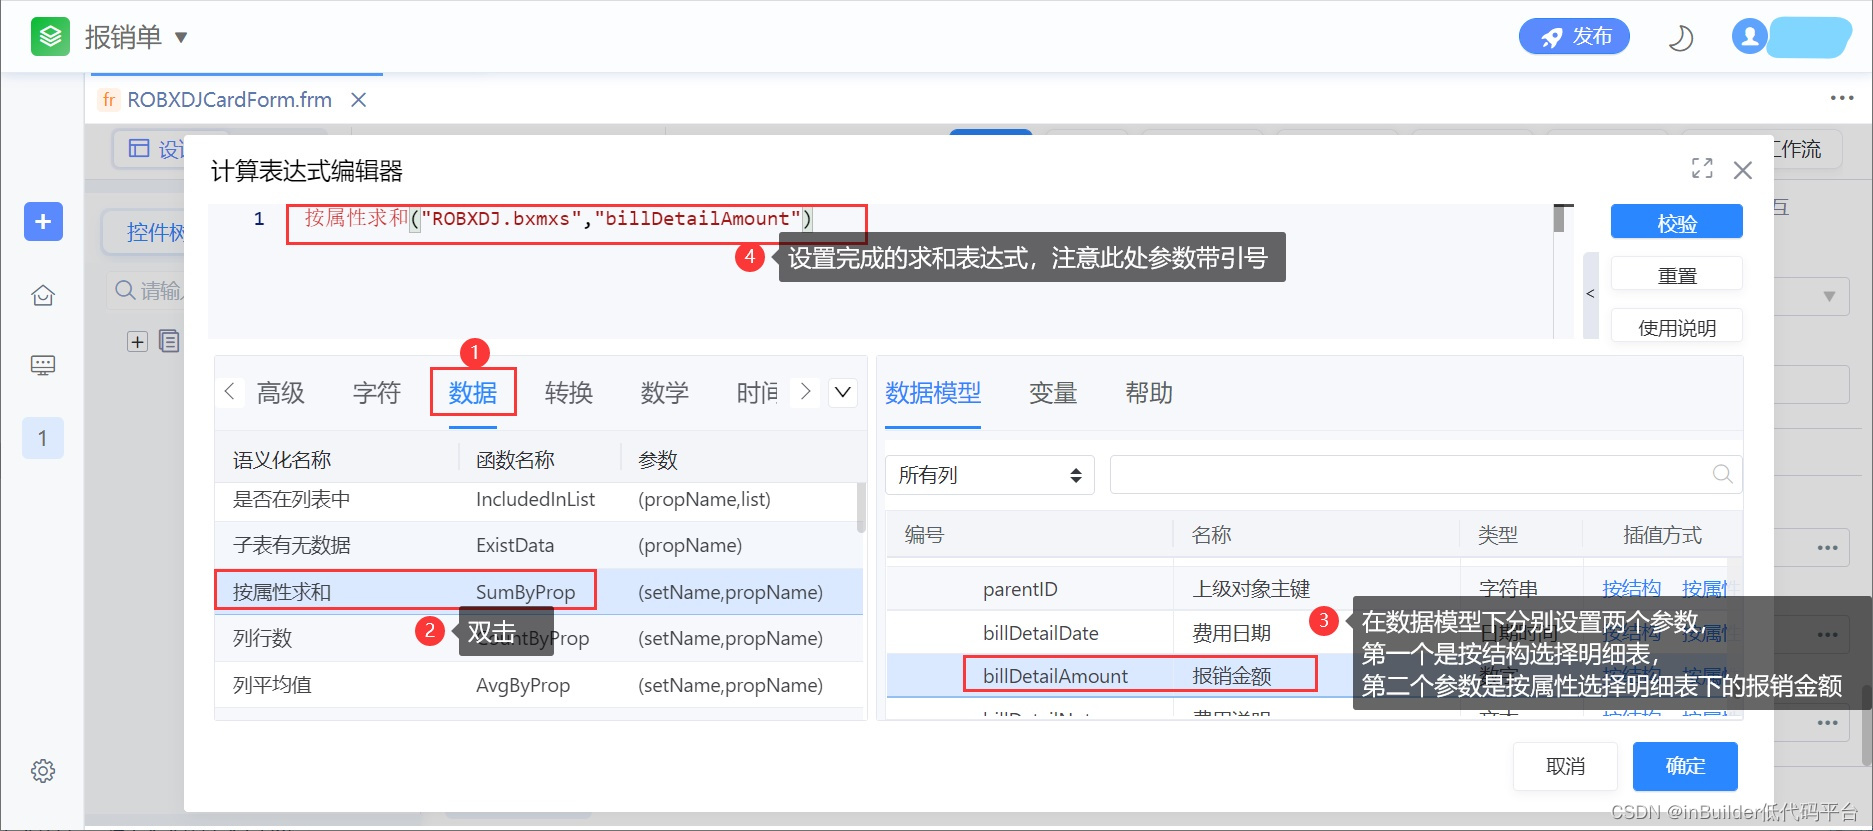Open the user avatar profile

[1749, 37]
